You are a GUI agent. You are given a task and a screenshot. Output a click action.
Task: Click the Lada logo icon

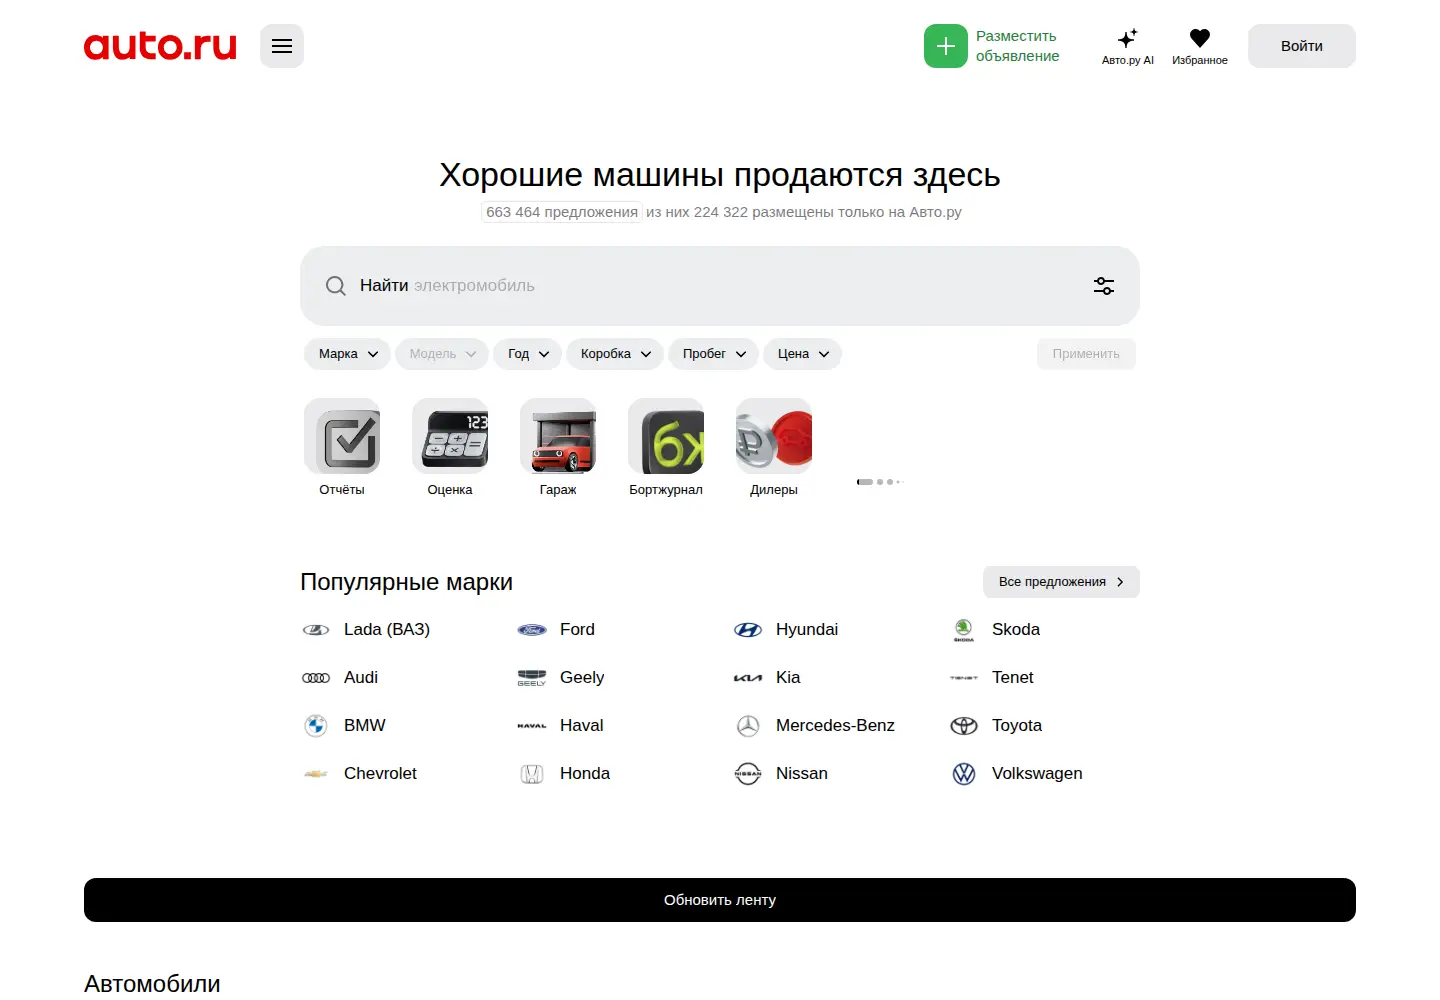tap(316, 630)
